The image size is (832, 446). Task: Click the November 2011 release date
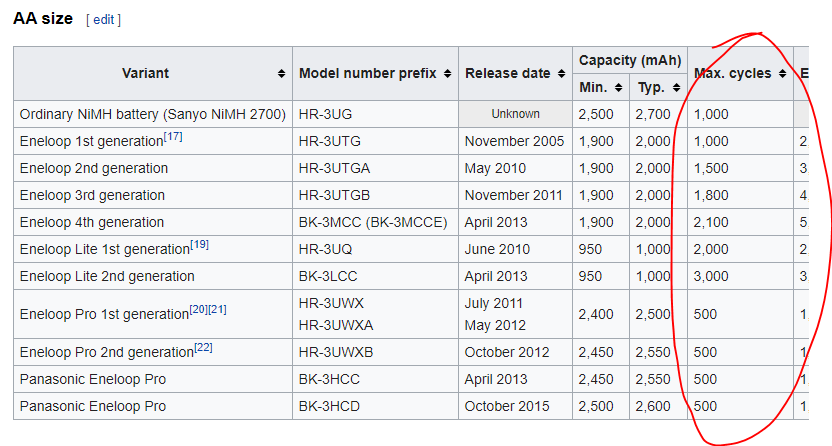pyautogui.click(x=515, y=195)
